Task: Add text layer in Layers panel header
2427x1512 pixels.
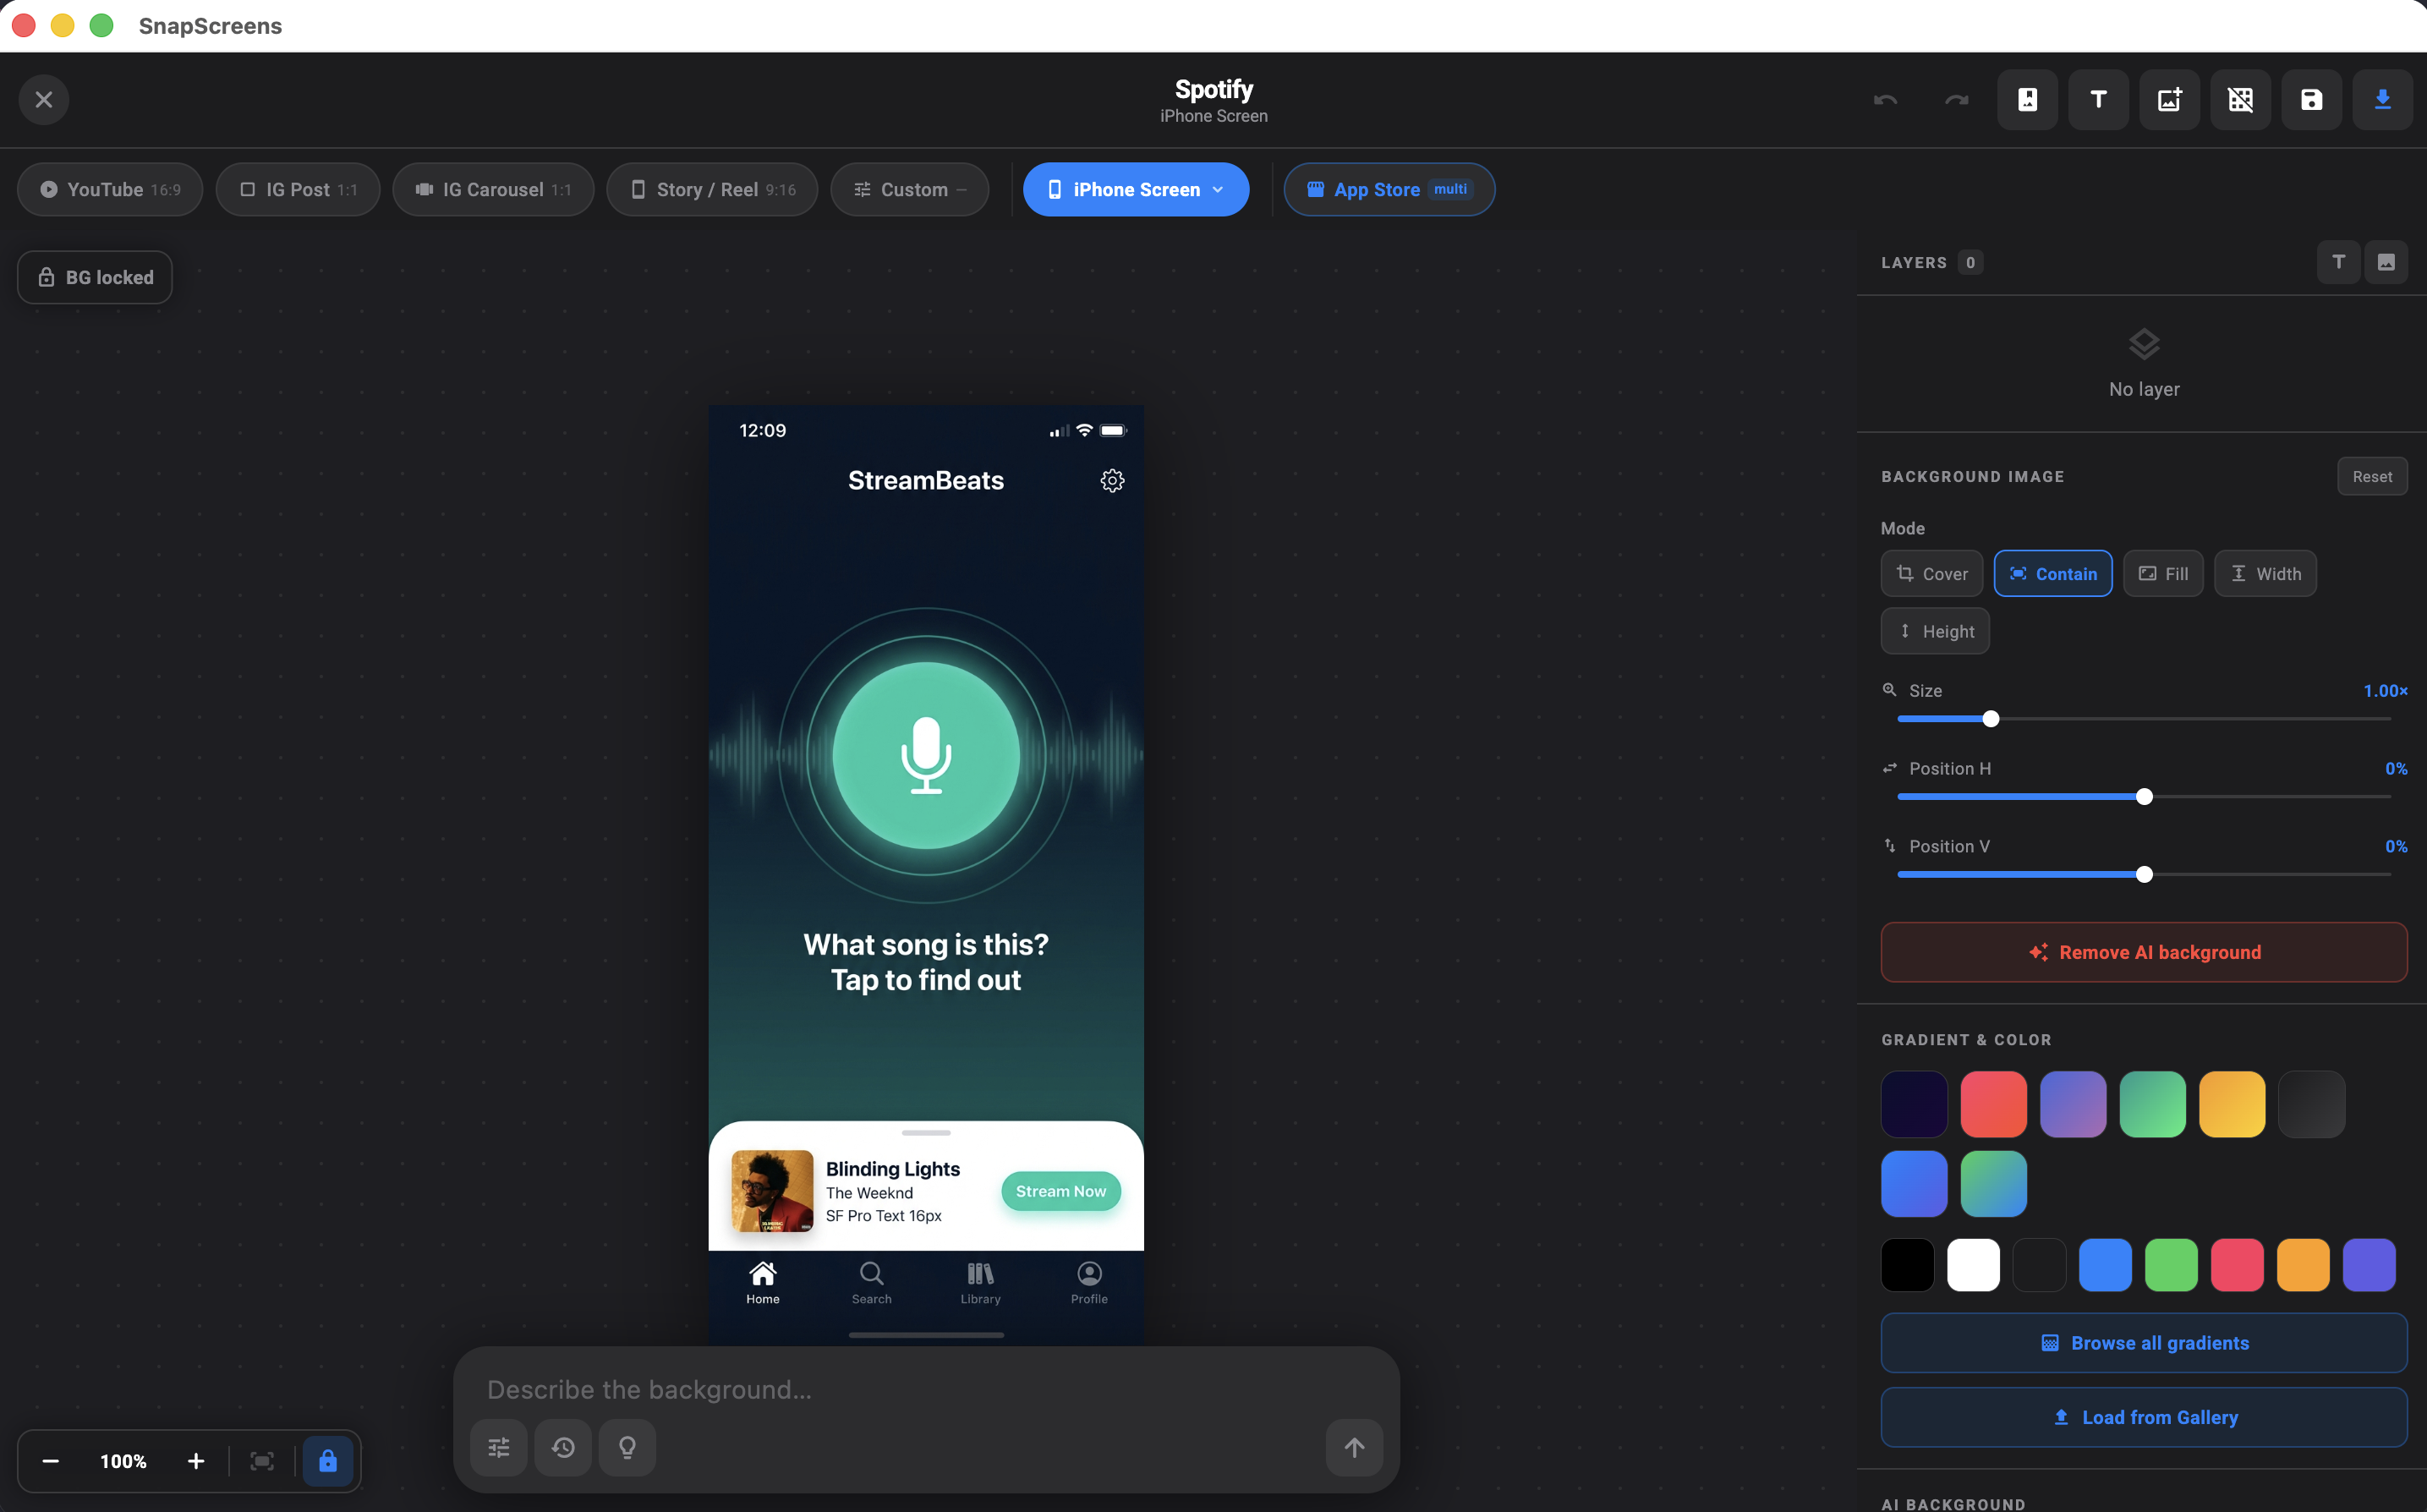Action: 2338,262
